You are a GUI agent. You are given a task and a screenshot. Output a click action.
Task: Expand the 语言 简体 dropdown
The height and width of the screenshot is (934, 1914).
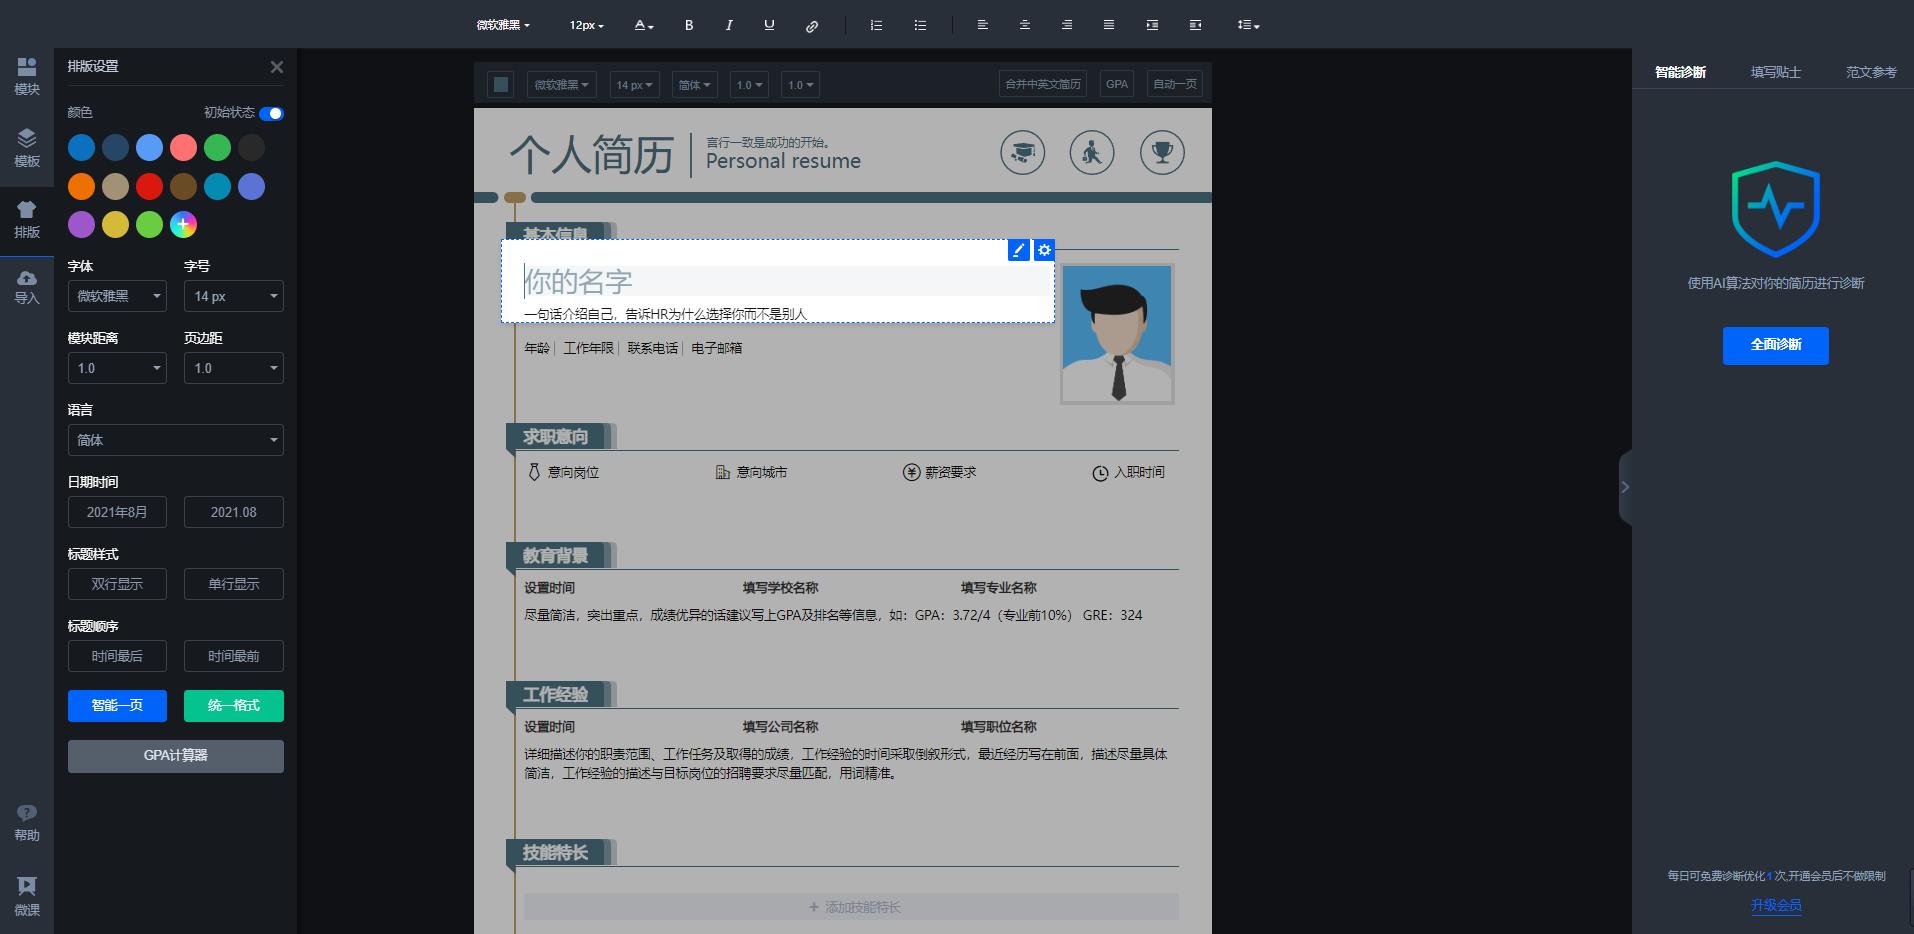point(175,440)
